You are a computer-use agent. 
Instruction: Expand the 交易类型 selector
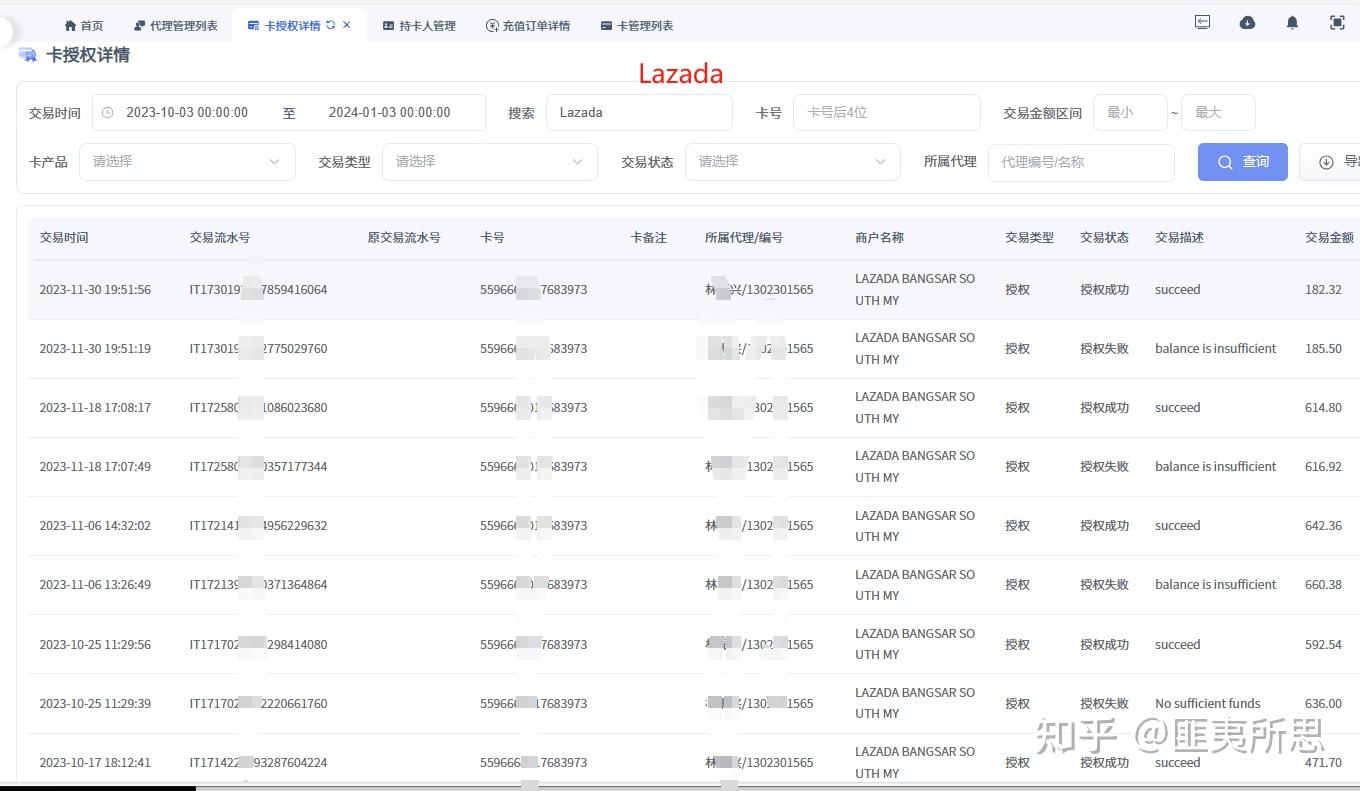[x=489, y=161]
